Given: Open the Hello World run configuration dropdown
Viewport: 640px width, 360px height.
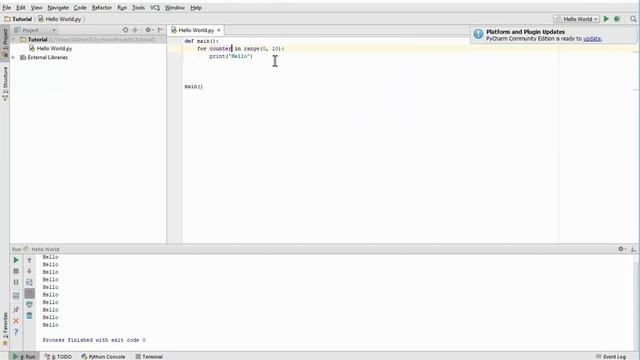Looking at the screenshot, I should point(577,19).
